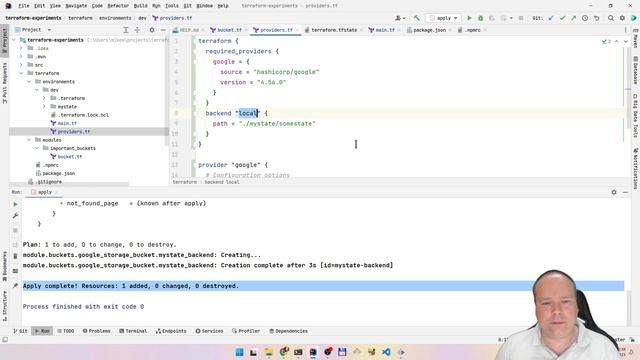Open Run panel settings gear at right

(614, 192)
